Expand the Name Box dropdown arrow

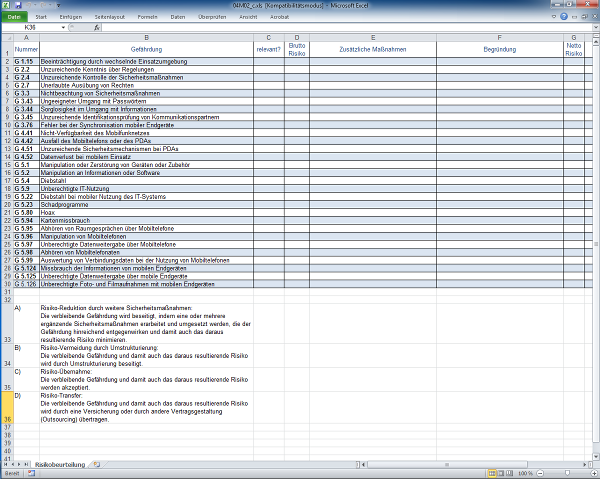(62, 28)
